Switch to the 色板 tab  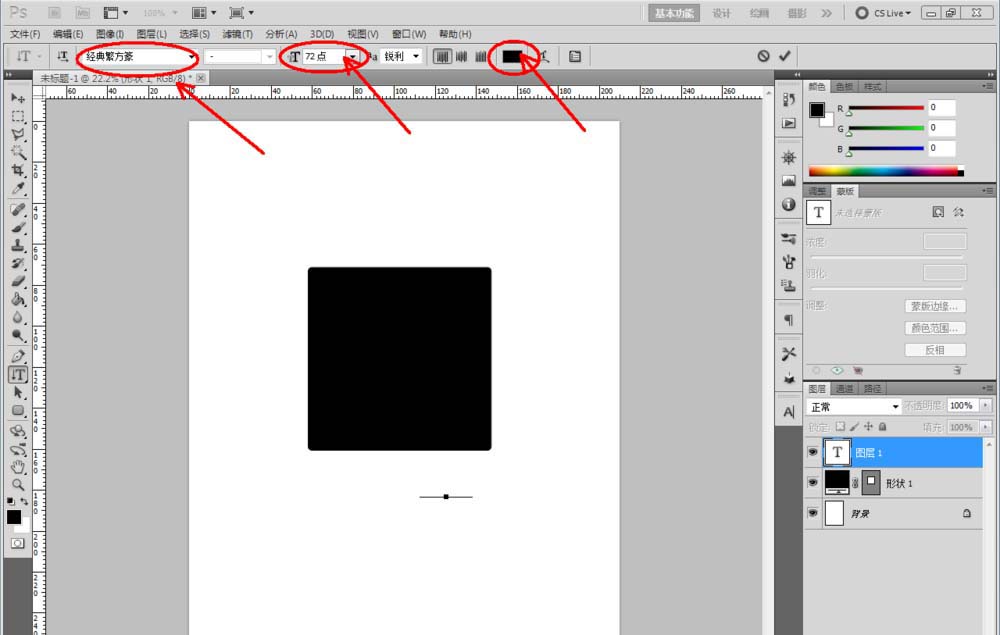844,86
